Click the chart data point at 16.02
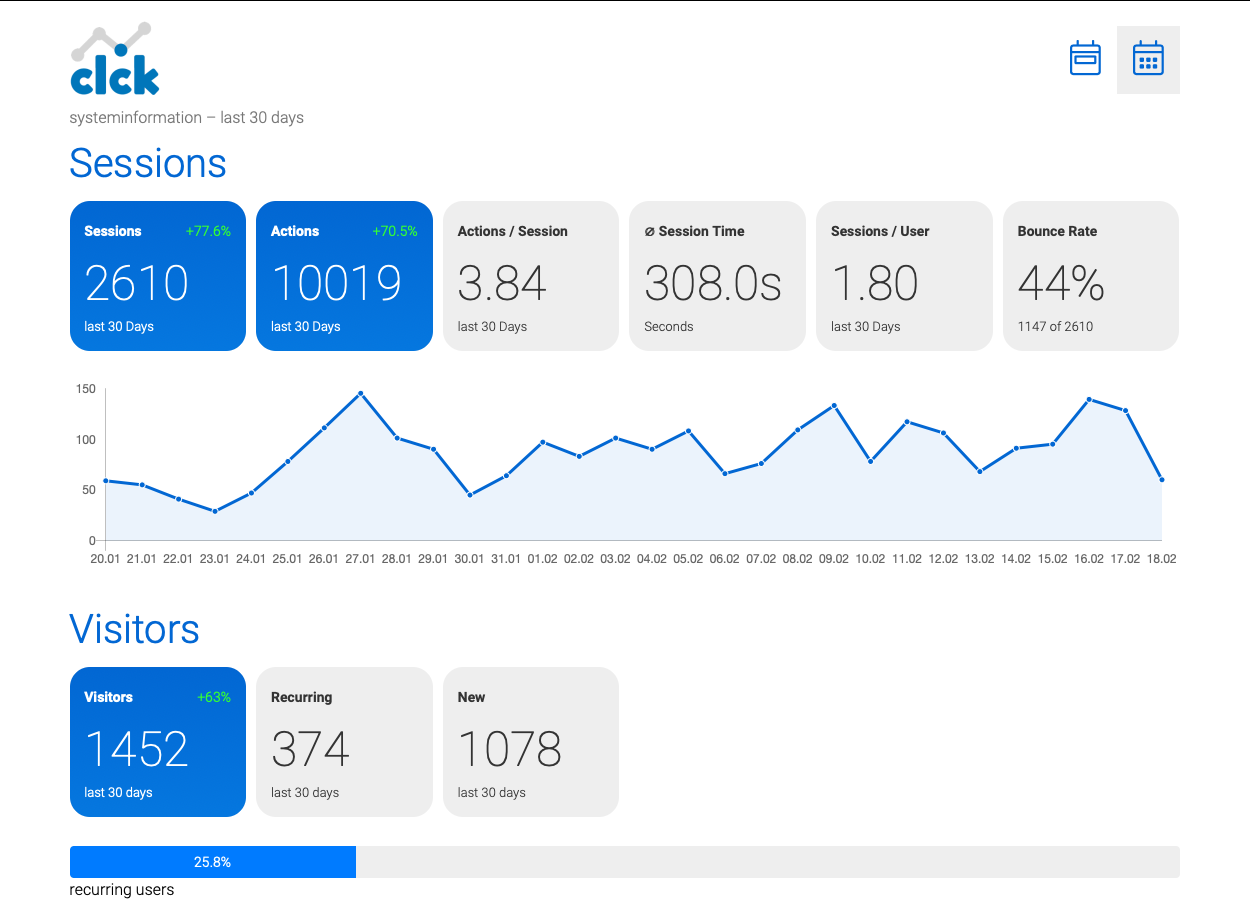Viewport: 1250px width, 900px height. coord(1089,399)
